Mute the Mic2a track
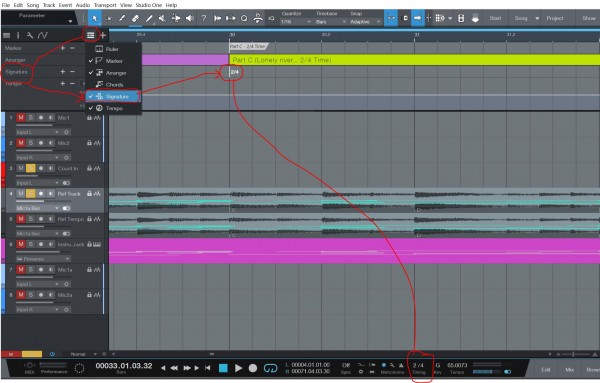The width and height of the screenshot is (600, 383). (21, 295)
